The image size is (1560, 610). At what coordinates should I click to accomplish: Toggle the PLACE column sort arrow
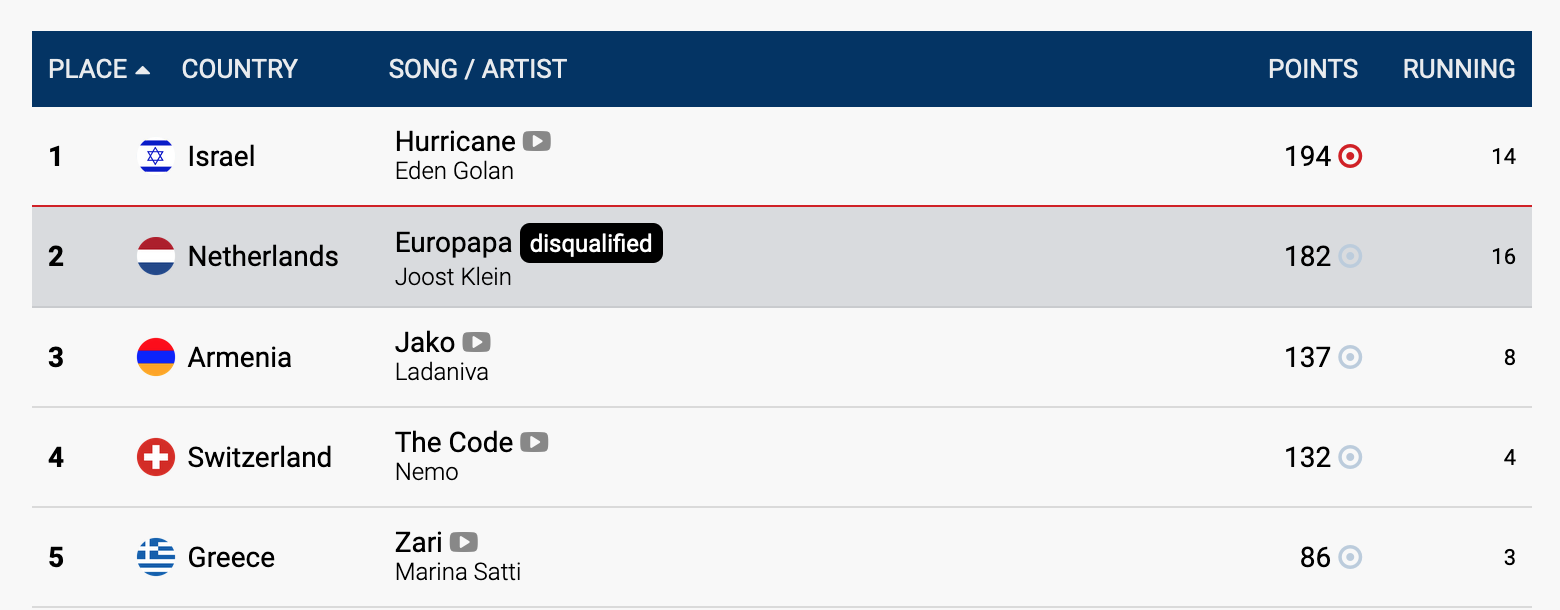[x=143, y=70]
